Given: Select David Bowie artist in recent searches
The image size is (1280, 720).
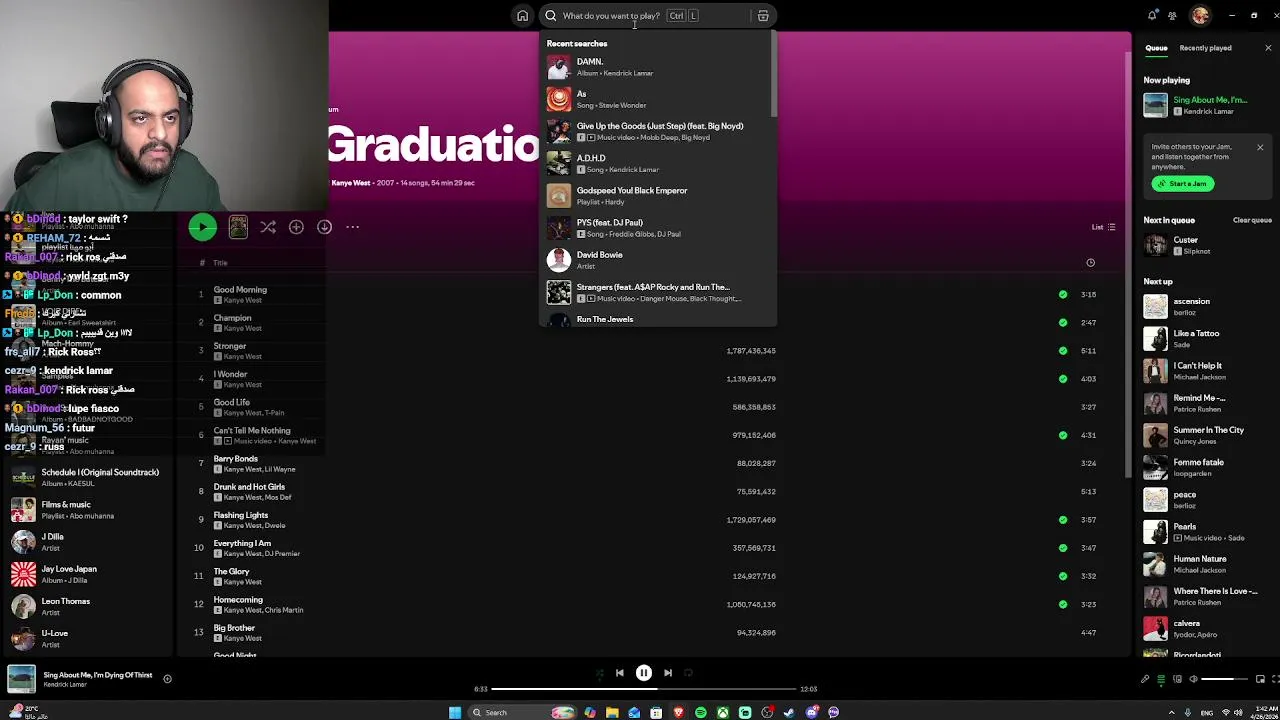Looking at the screenshot, I should (656, 260).
